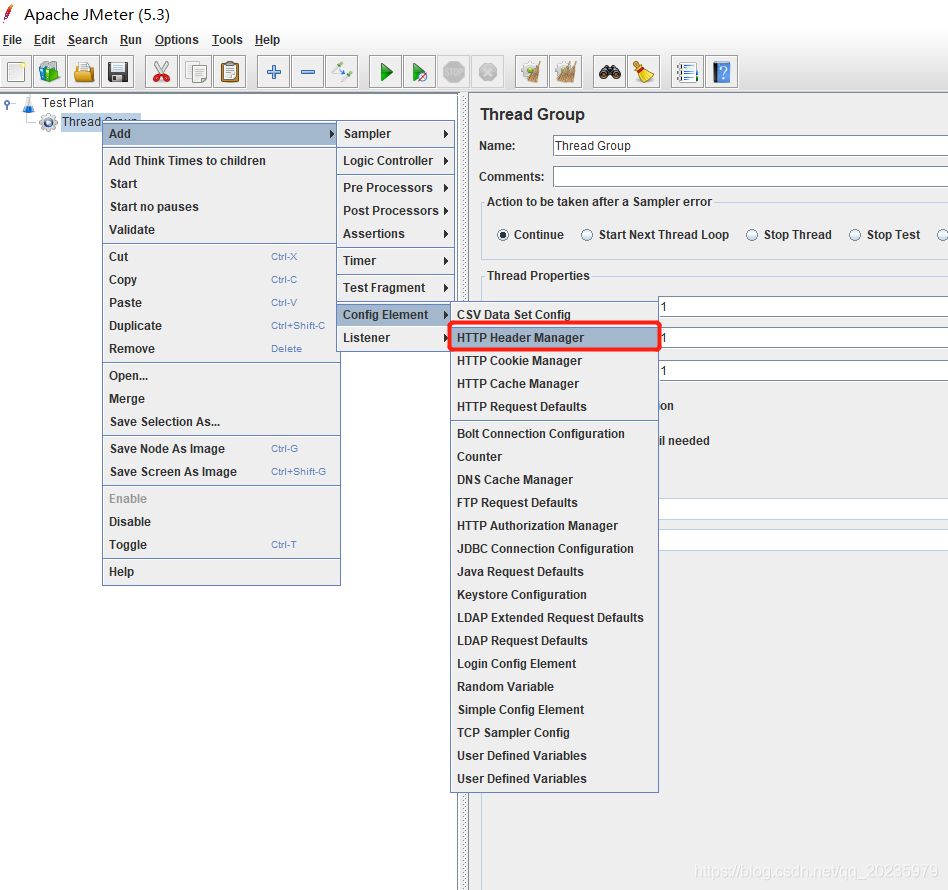Expand the Test Fragment submenu
Screen dimensions: 948x890
click(395, 288)
